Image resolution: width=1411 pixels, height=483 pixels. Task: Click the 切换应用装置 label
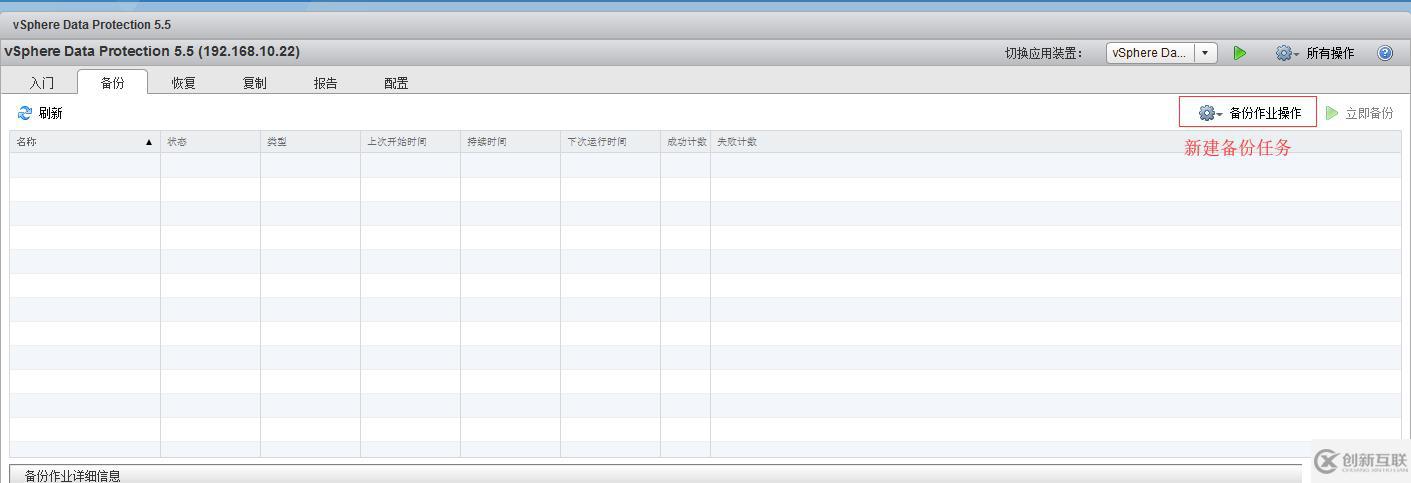pos(1044,53)
